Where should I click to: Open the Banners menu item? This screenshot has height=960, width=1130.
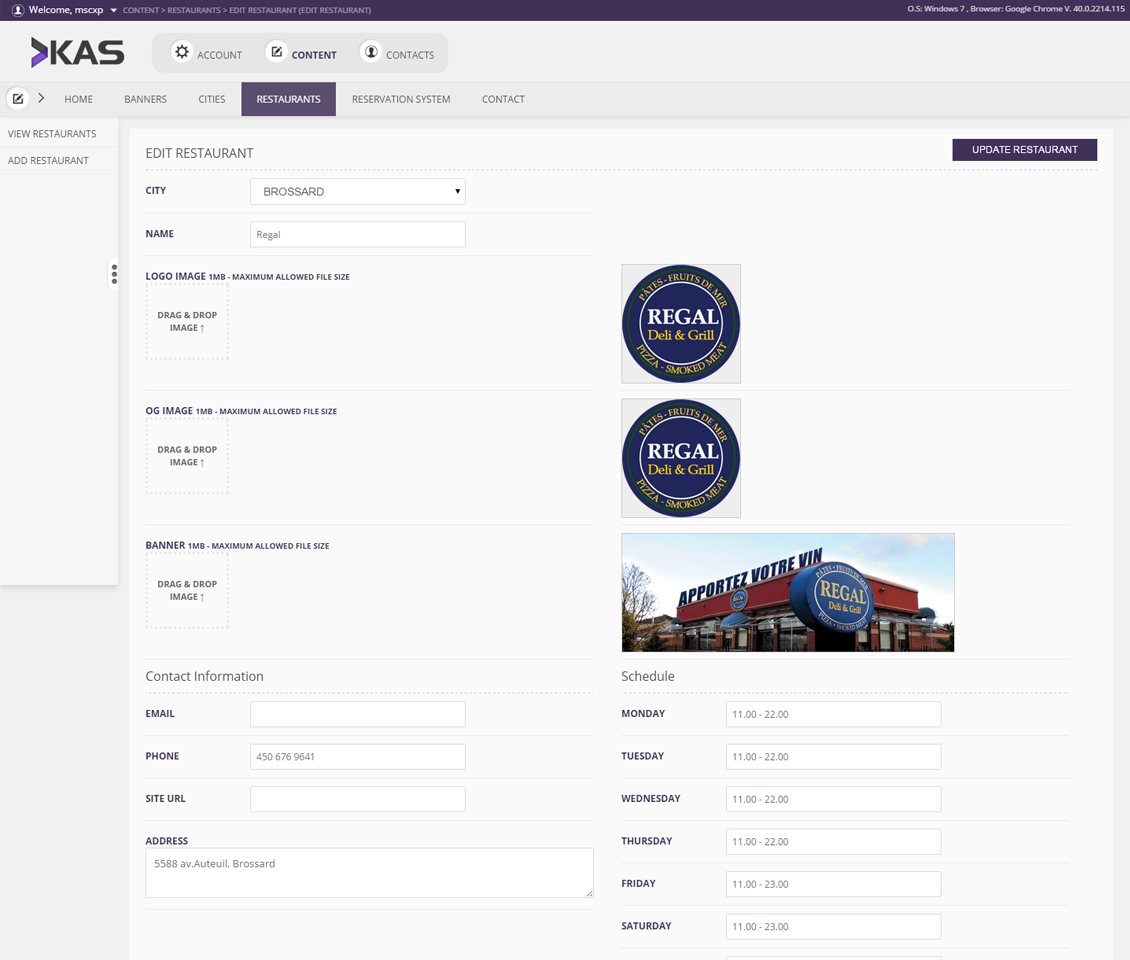coord(146,99)
